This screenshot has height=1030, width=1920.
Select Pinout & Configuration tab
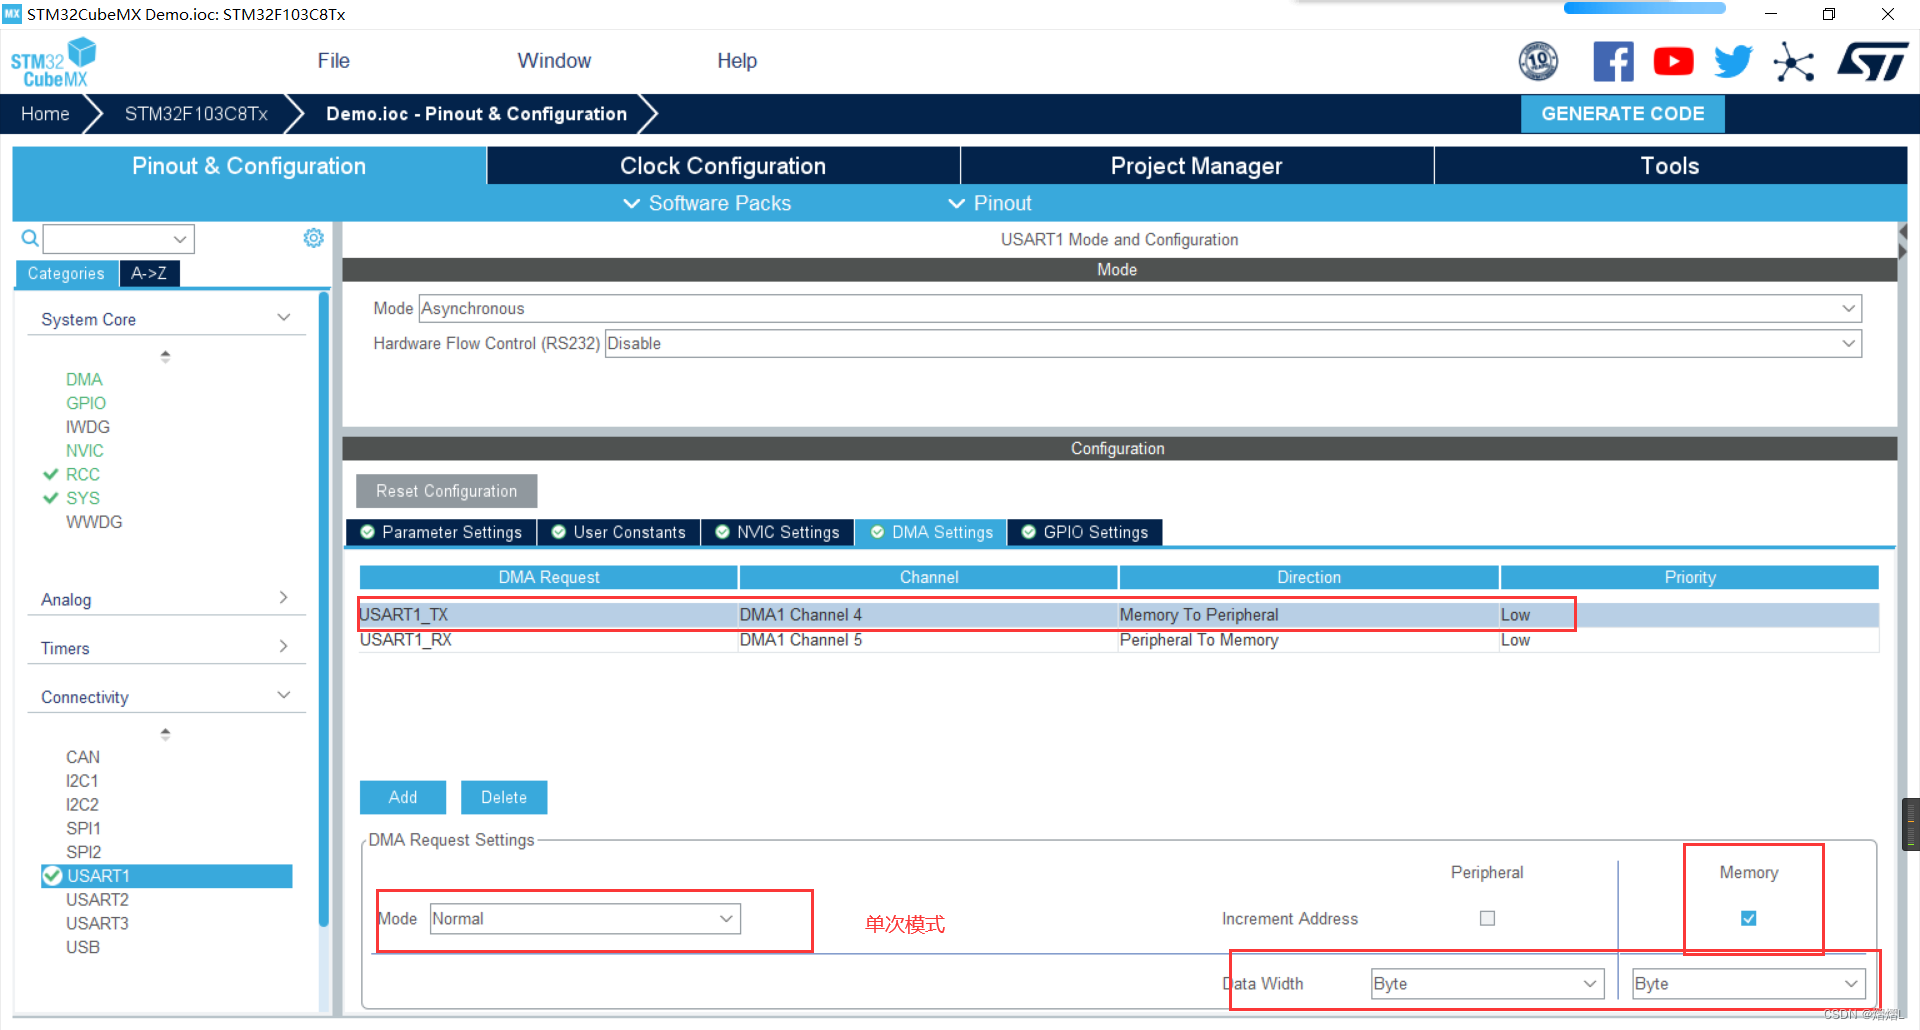tap(249, 166)
